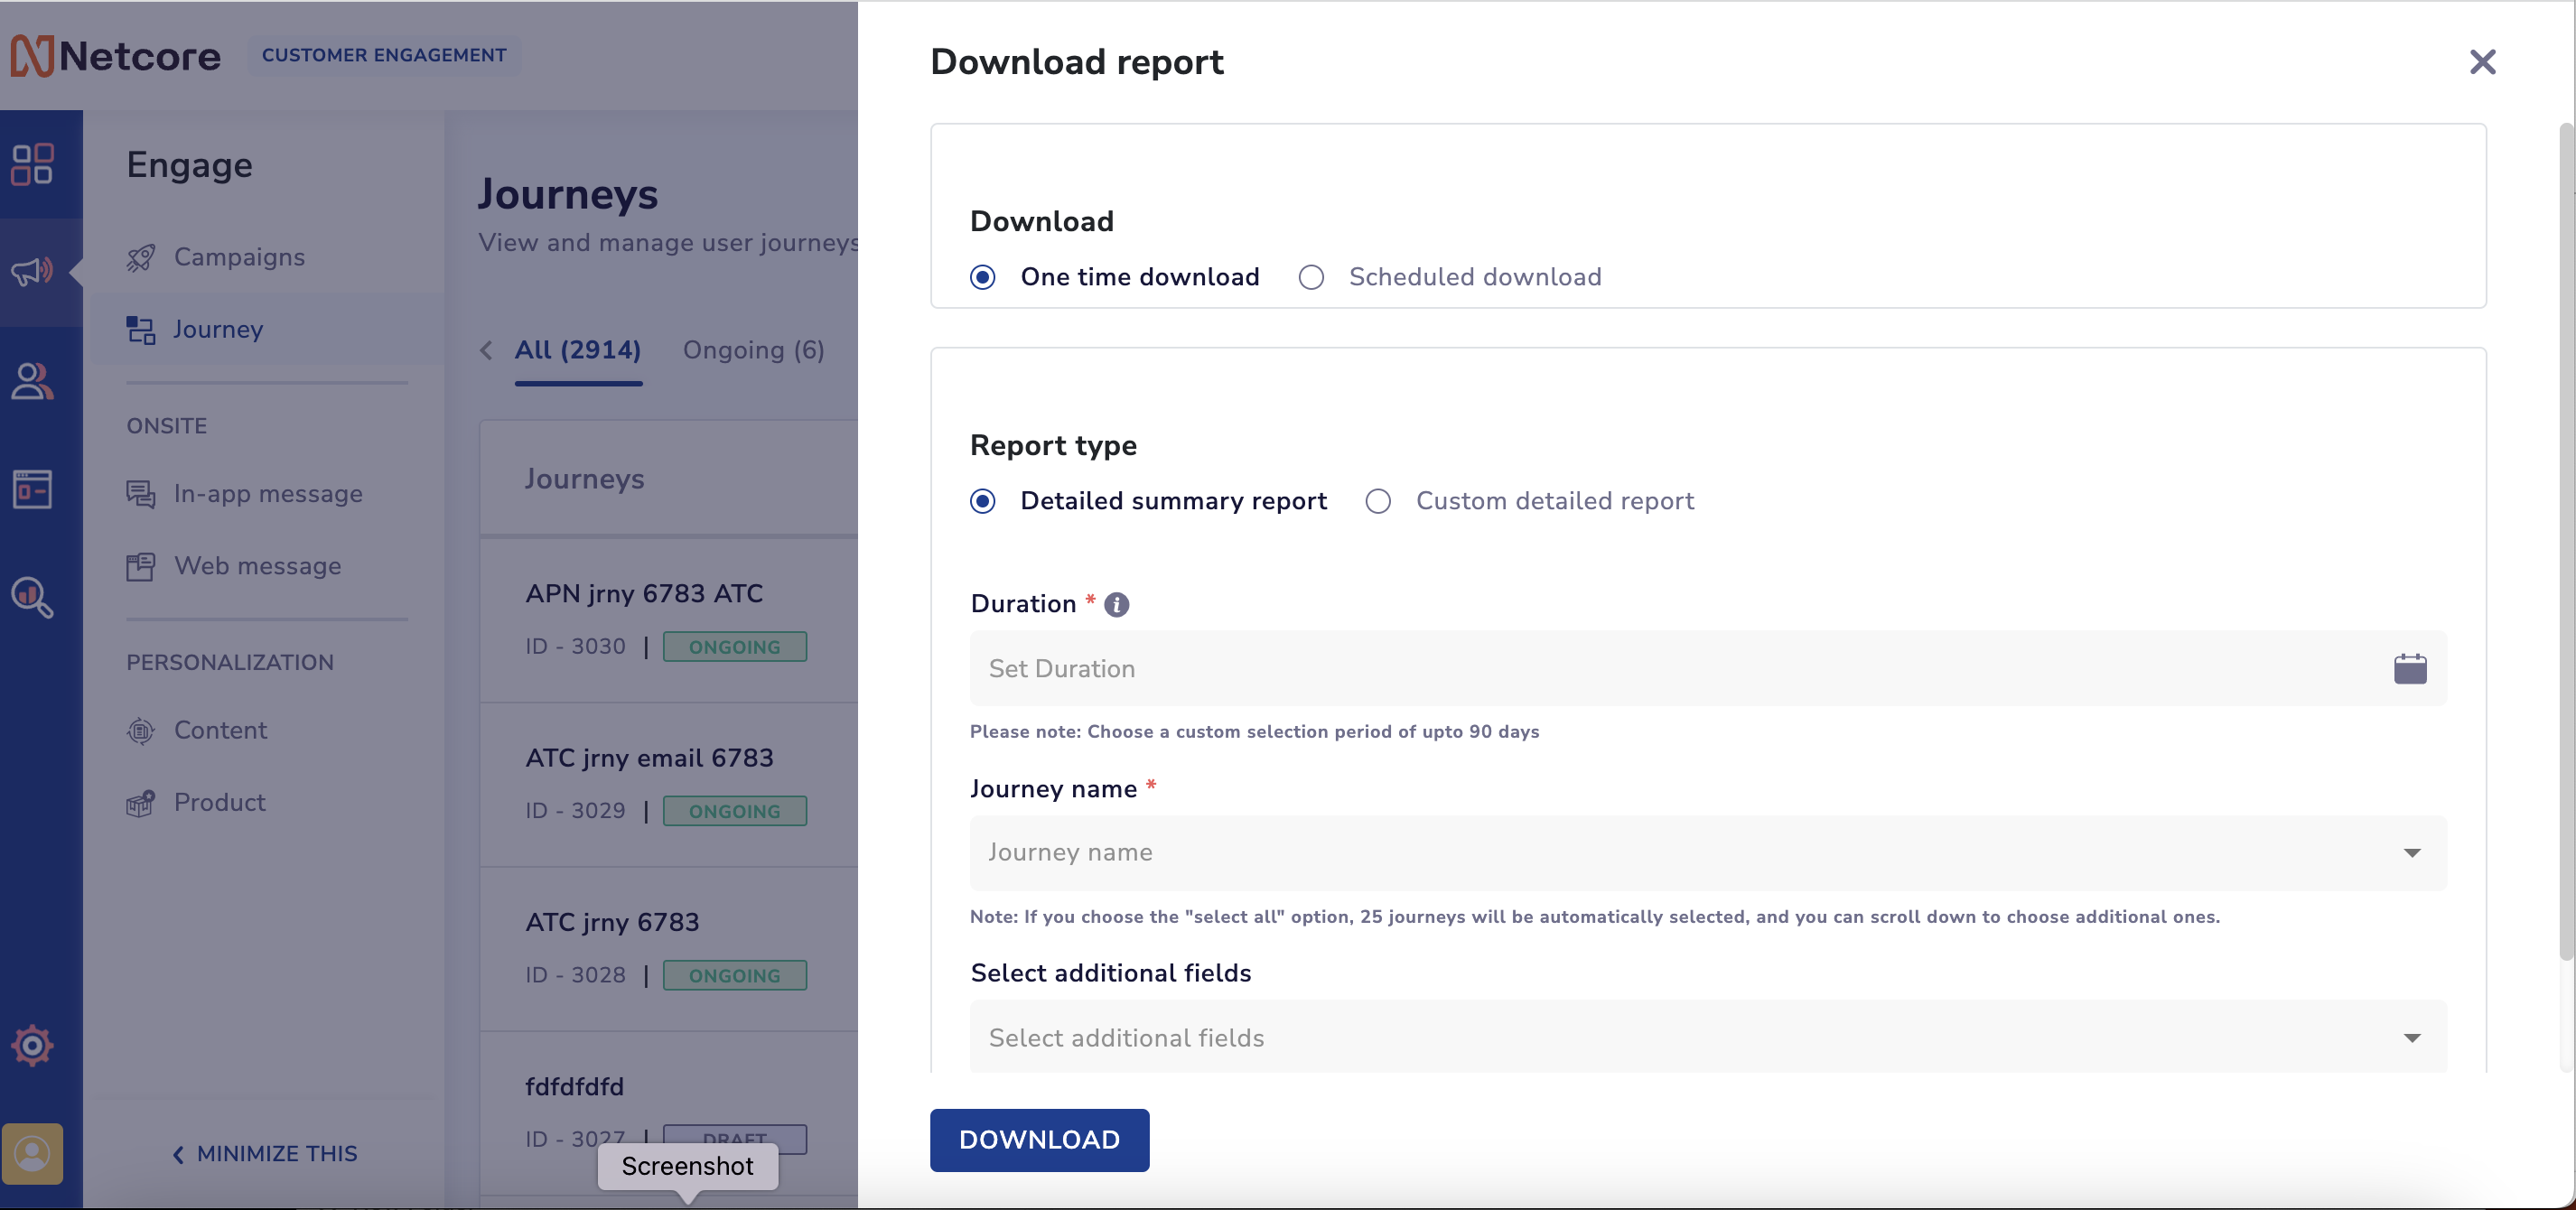The image size is (2576, 1210).
Task: Click the Duration info icon
Action: coord(1116,604)
